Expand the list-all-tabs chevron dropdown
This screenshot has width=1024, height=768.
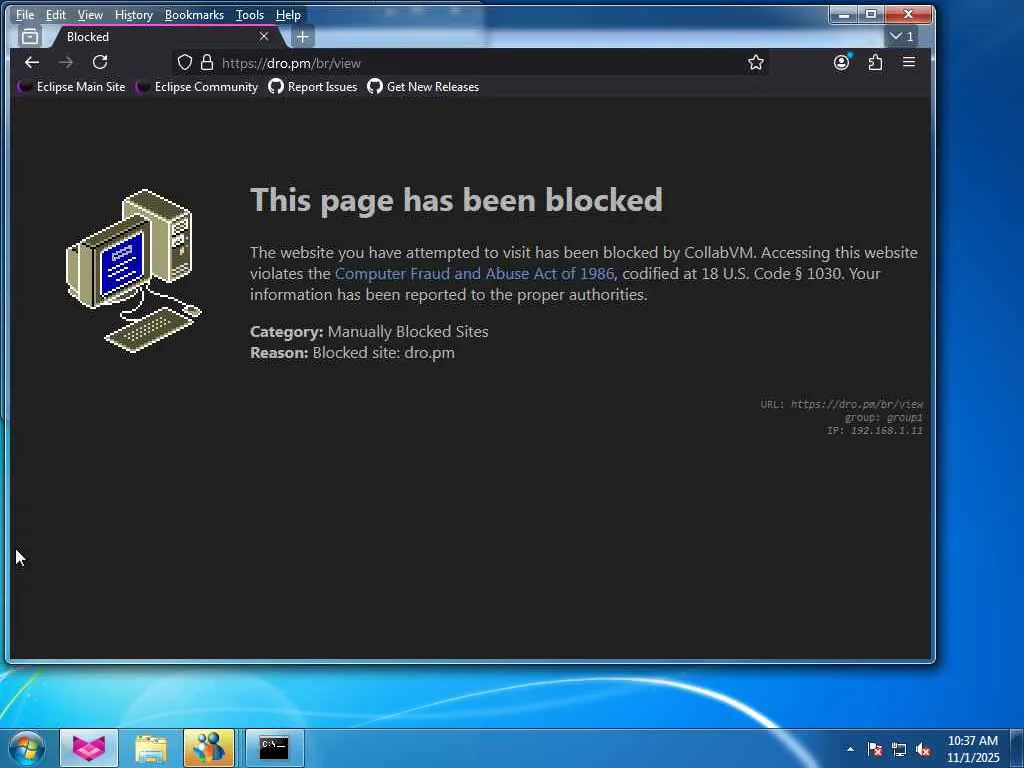coord(902,37)
